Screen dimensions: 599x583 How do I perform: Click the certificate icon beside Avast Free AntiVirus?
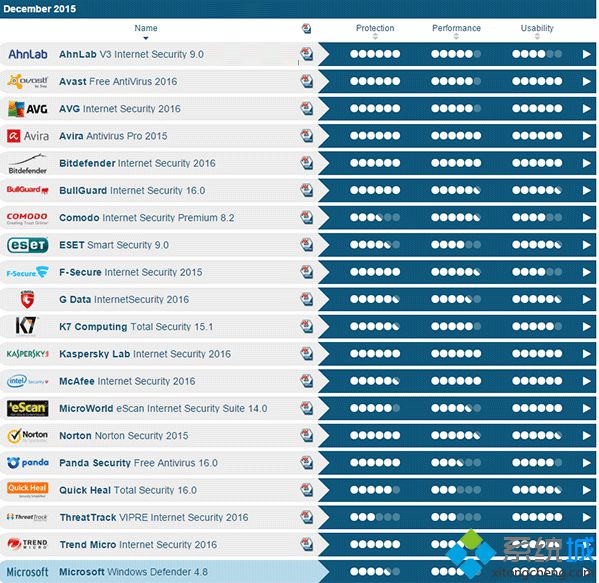(x=306, y=81)
